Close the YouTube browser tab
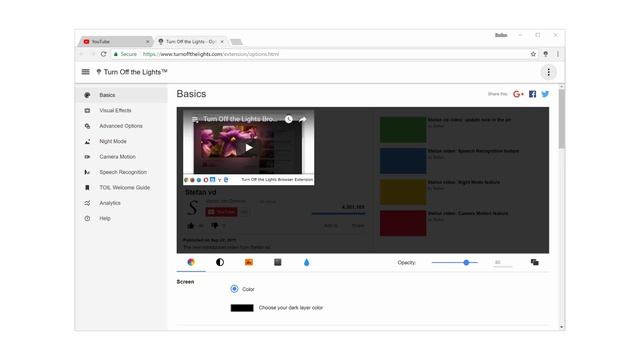The image size is (640, 360). [x=147, y=42]
